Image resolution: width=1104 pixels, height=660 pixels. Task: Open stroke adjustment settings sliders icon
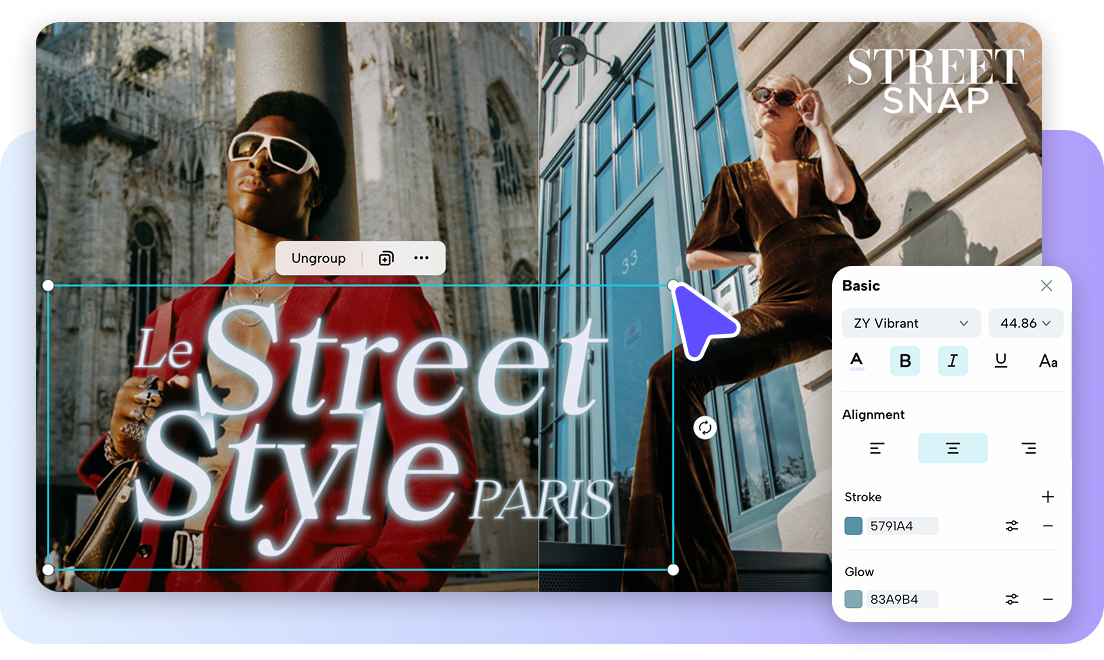(1012, 526)
